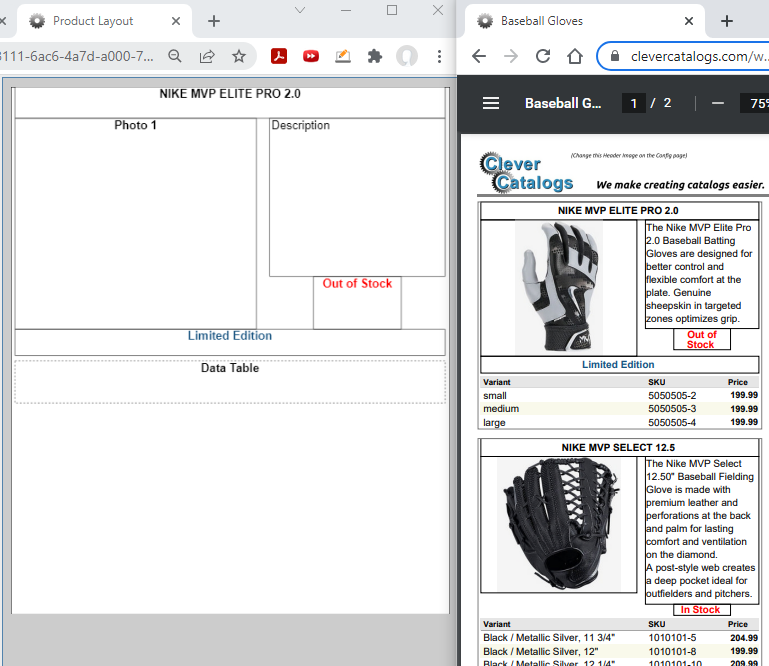Open the Extensions puzzle piece menu
Viewport: 769px width, 666px height.
[x=375, y=56]
